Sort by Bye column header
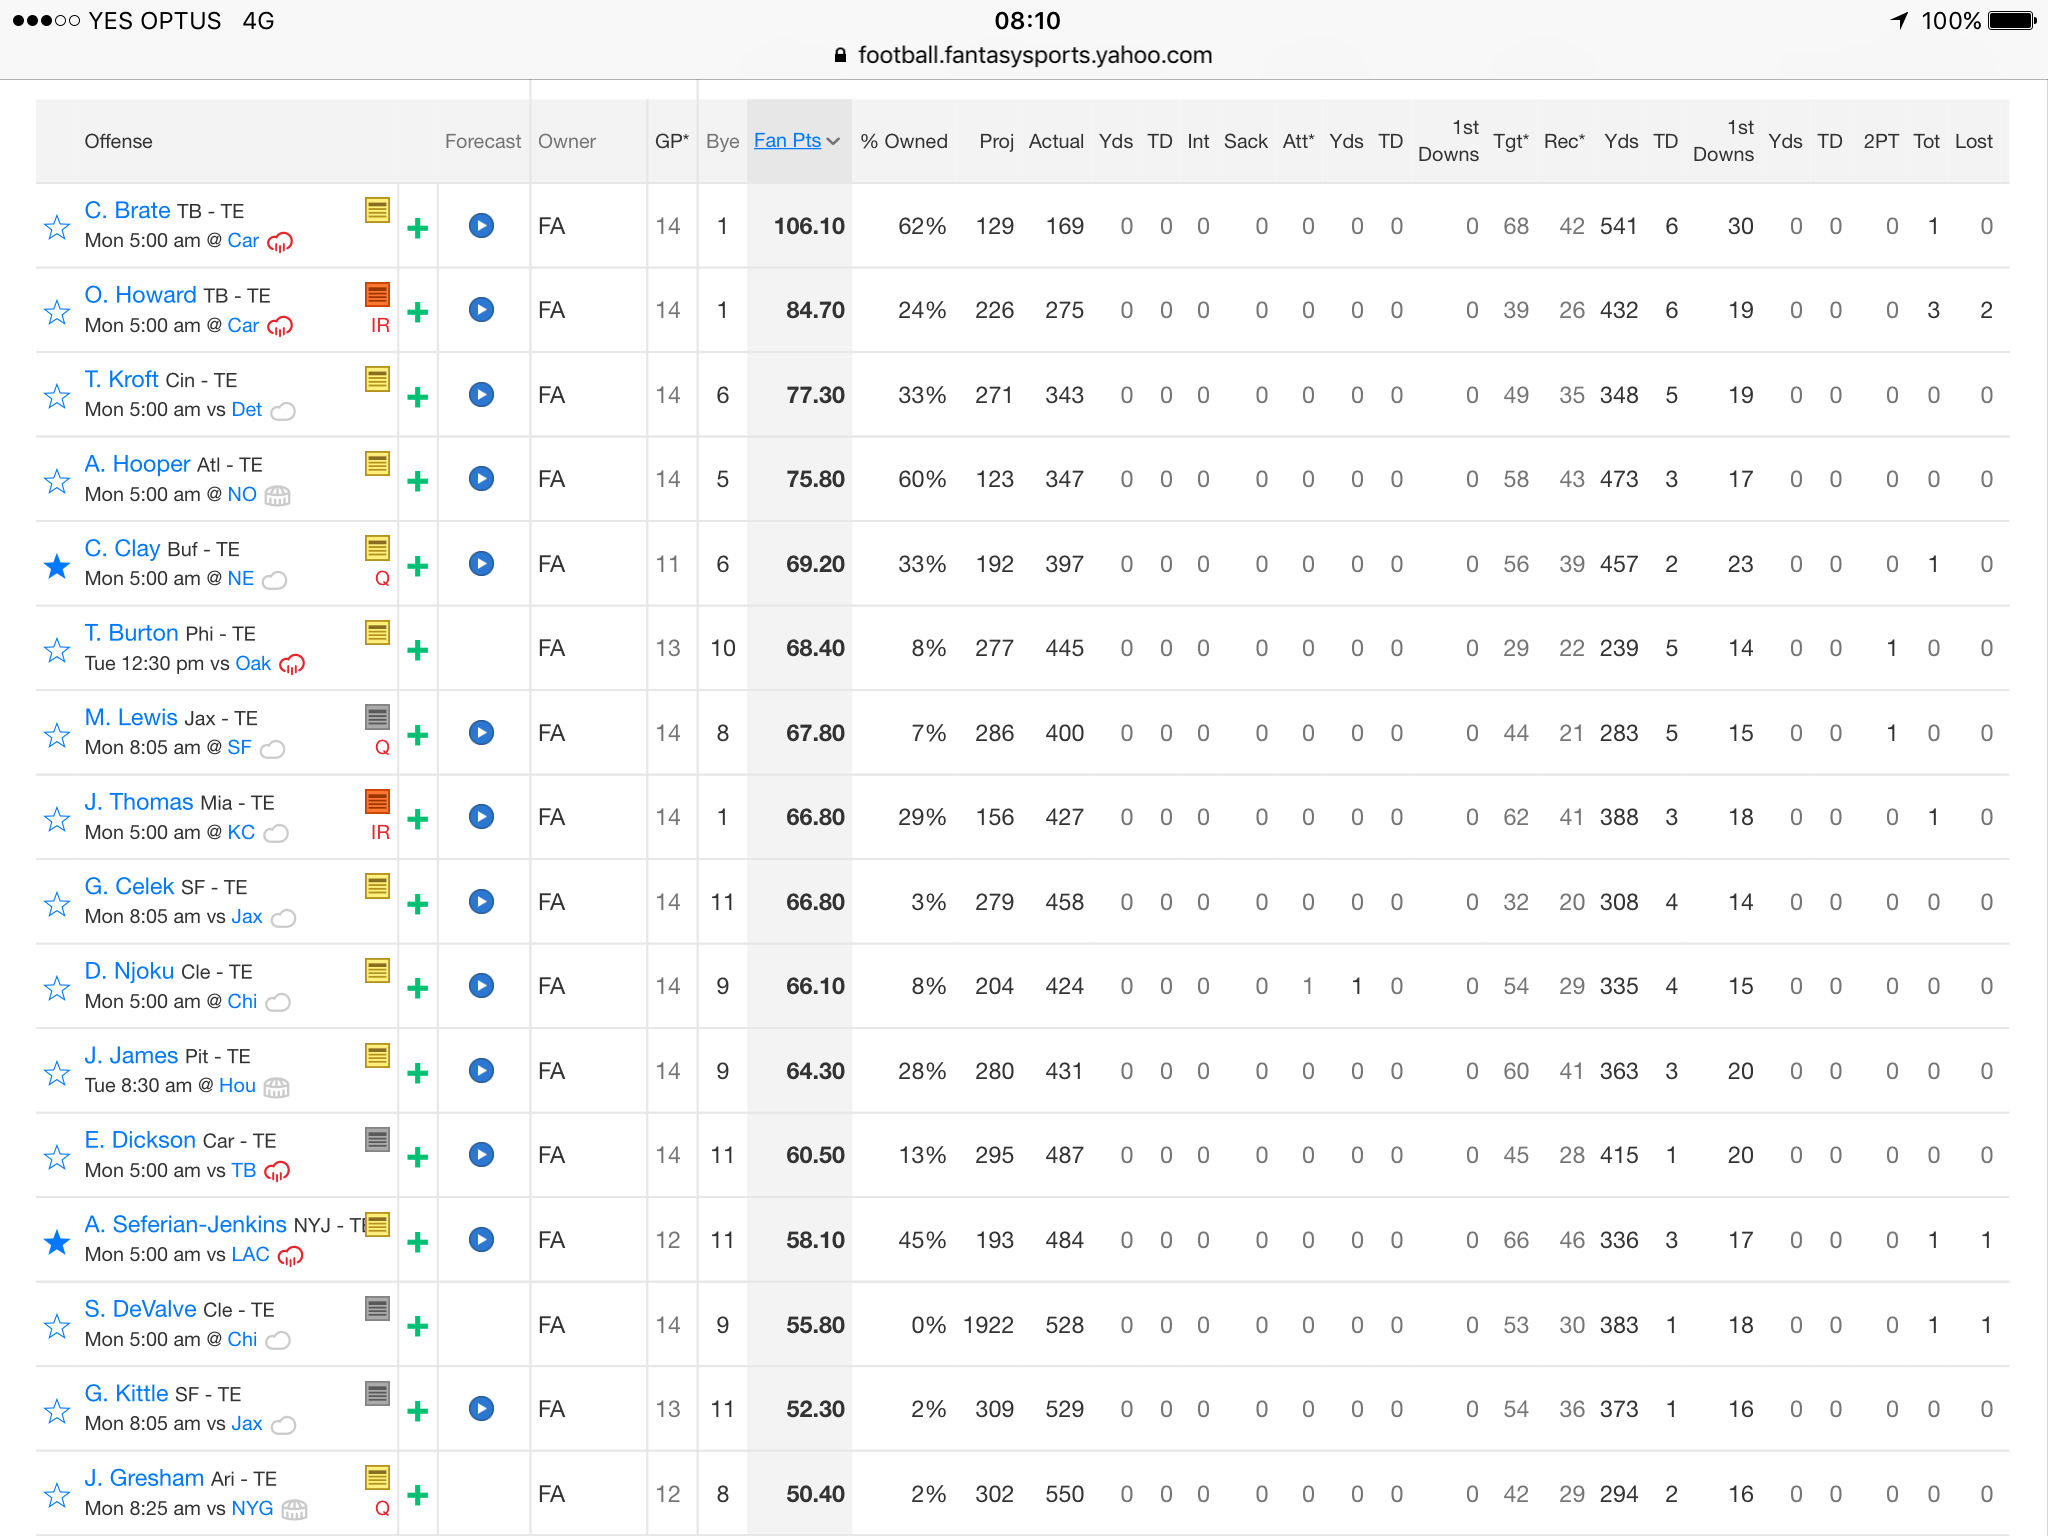The width and height of the screenshot is (2048, 1536). pos(722,141)
